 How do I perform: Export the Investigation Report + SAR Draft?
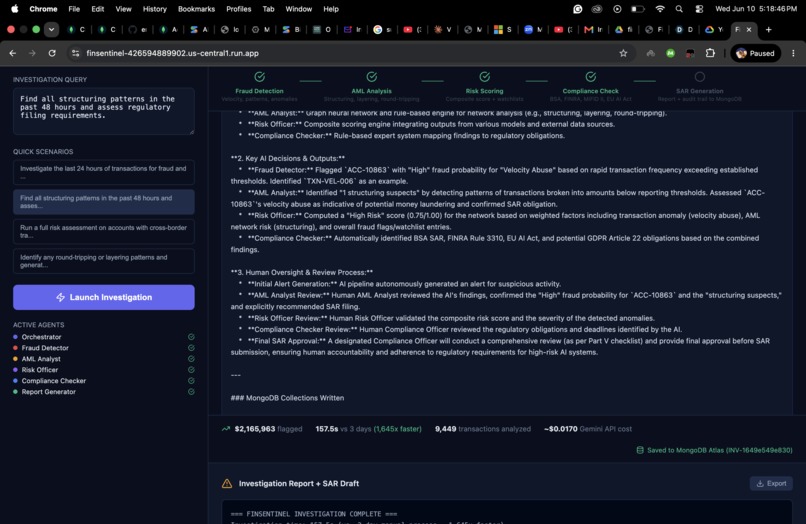[771, 483]
